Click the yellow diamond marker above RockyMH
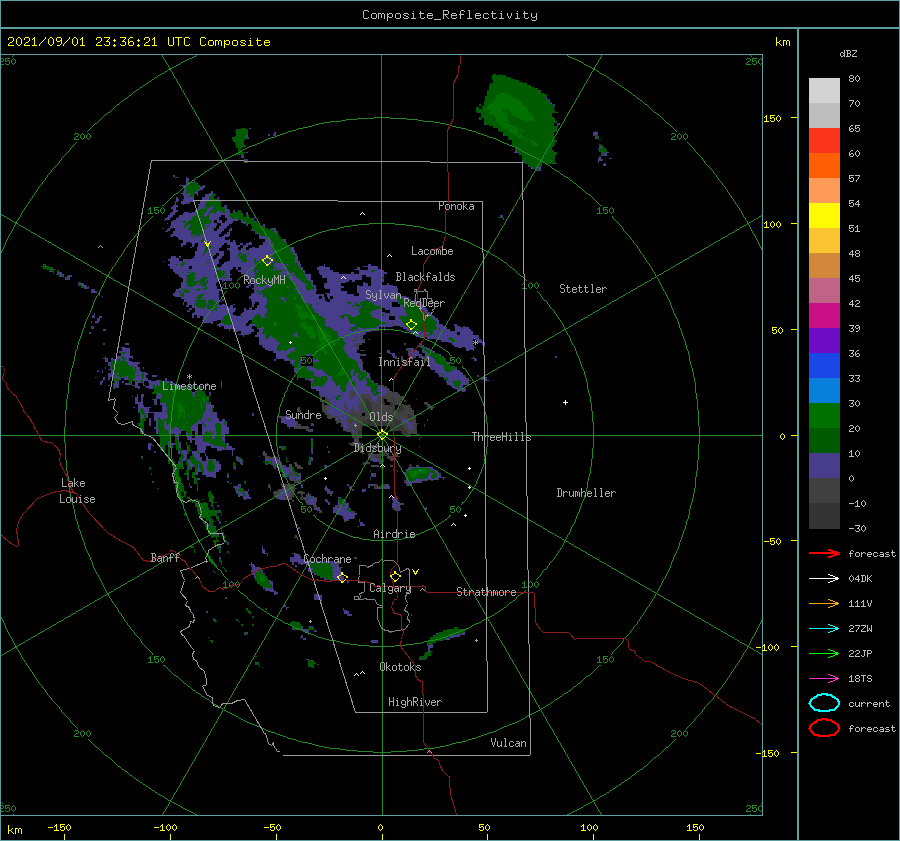900x841 pixels. point(267,261)
